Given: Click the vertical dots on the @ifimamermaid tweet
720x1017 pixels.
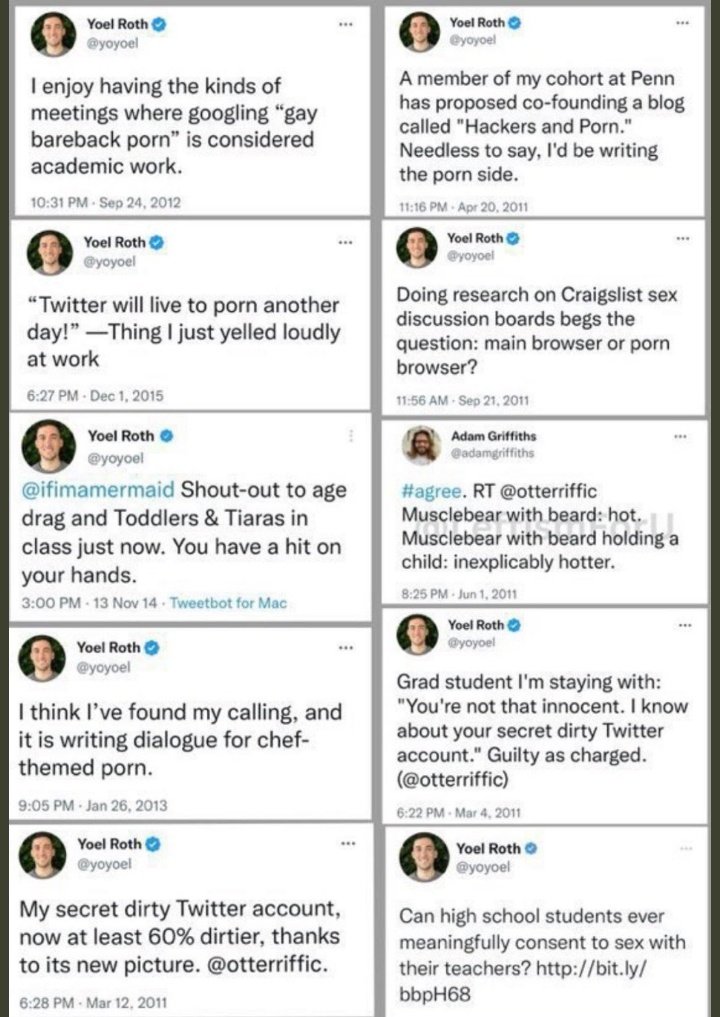Looking at the screenshot, I should pos(350,436).
